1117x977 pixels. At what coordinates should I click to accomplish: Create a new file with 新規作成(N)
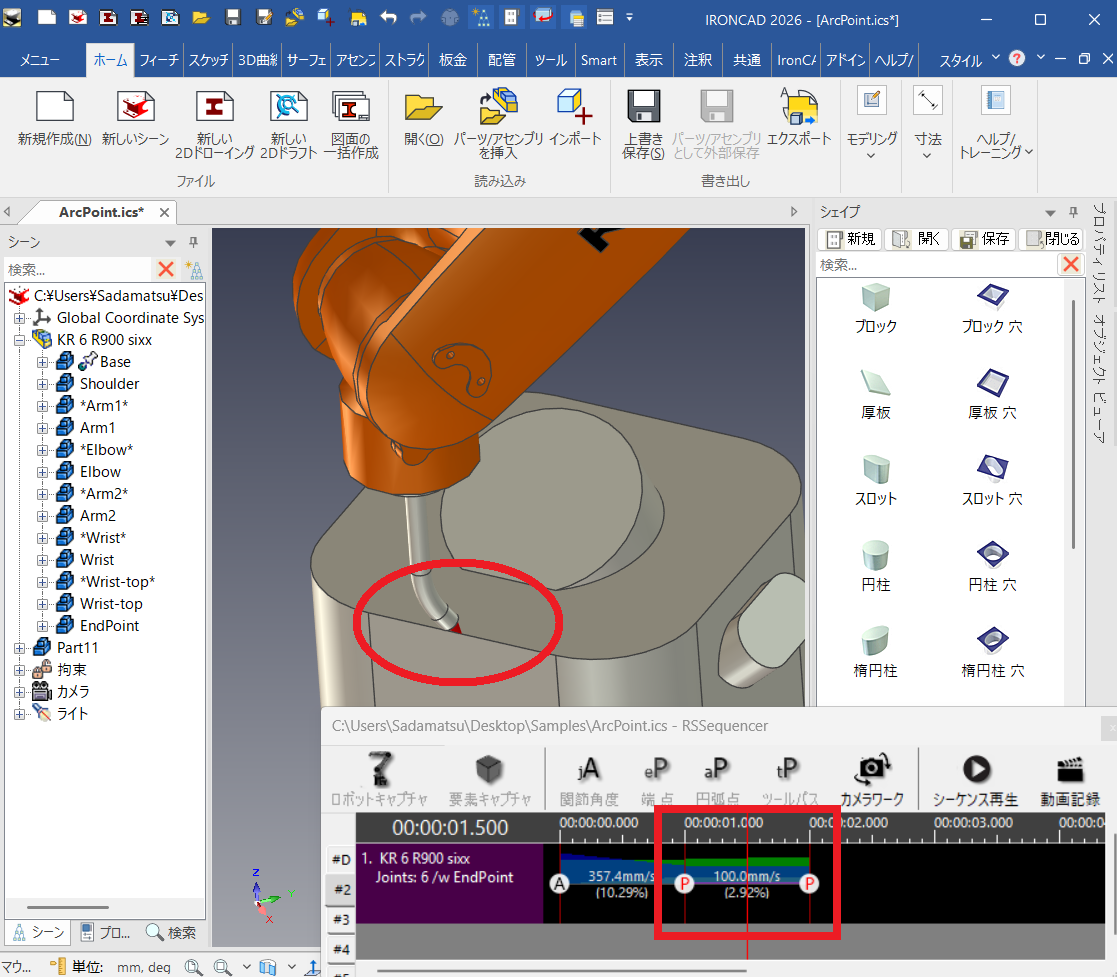point(55,118)
